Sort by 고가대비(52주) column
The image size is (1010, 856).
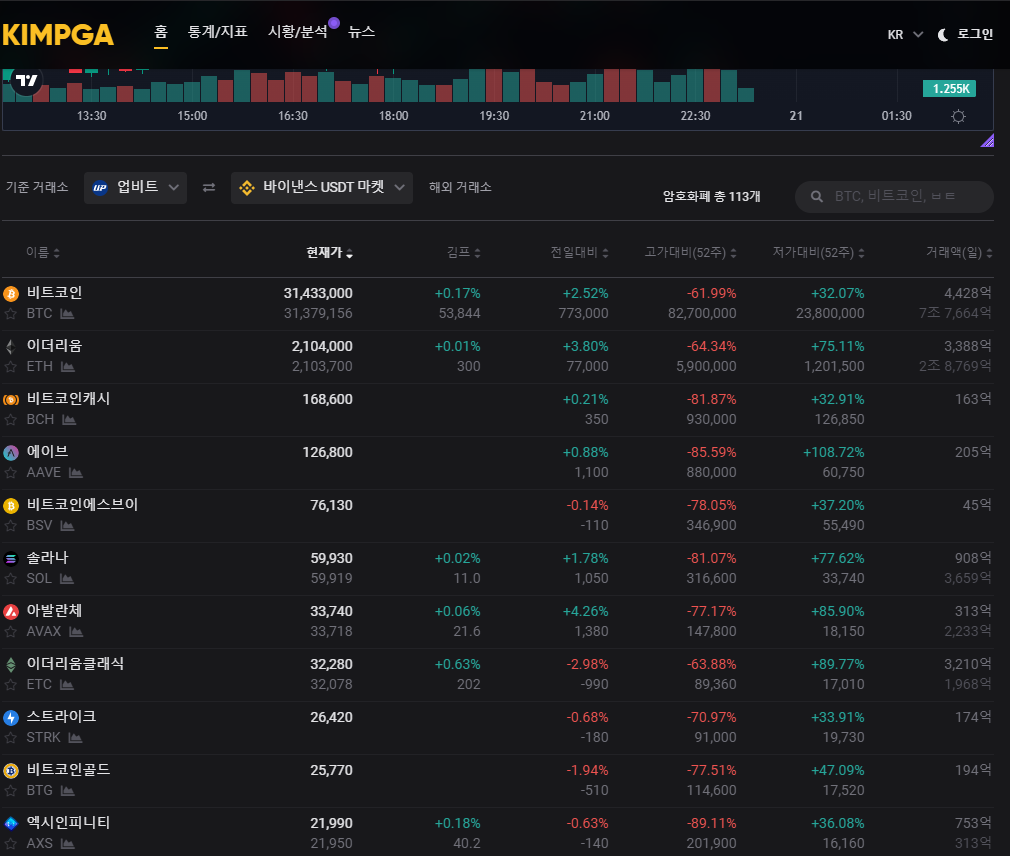point(691,252)
